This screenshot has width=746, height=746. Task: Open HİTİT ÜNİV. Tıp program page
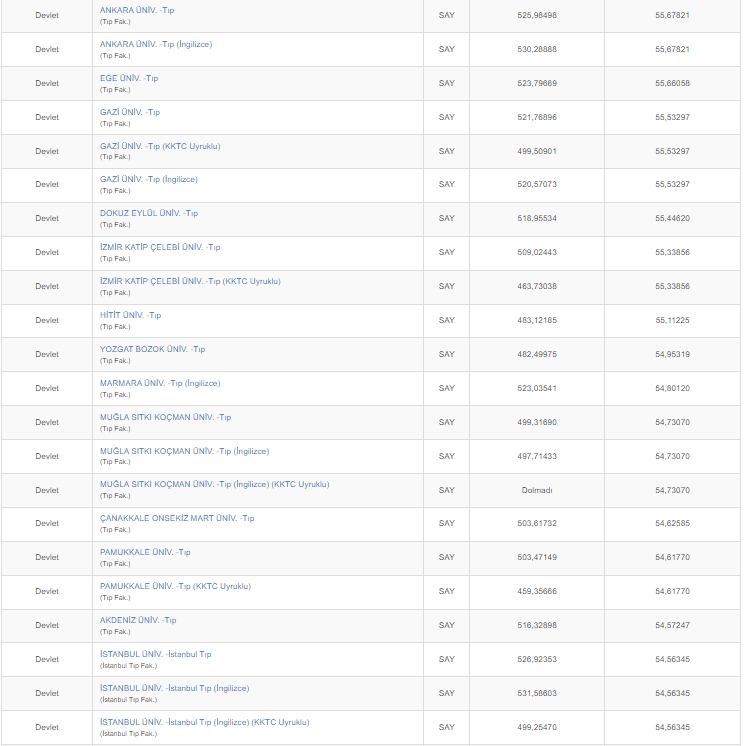[130, 315]
